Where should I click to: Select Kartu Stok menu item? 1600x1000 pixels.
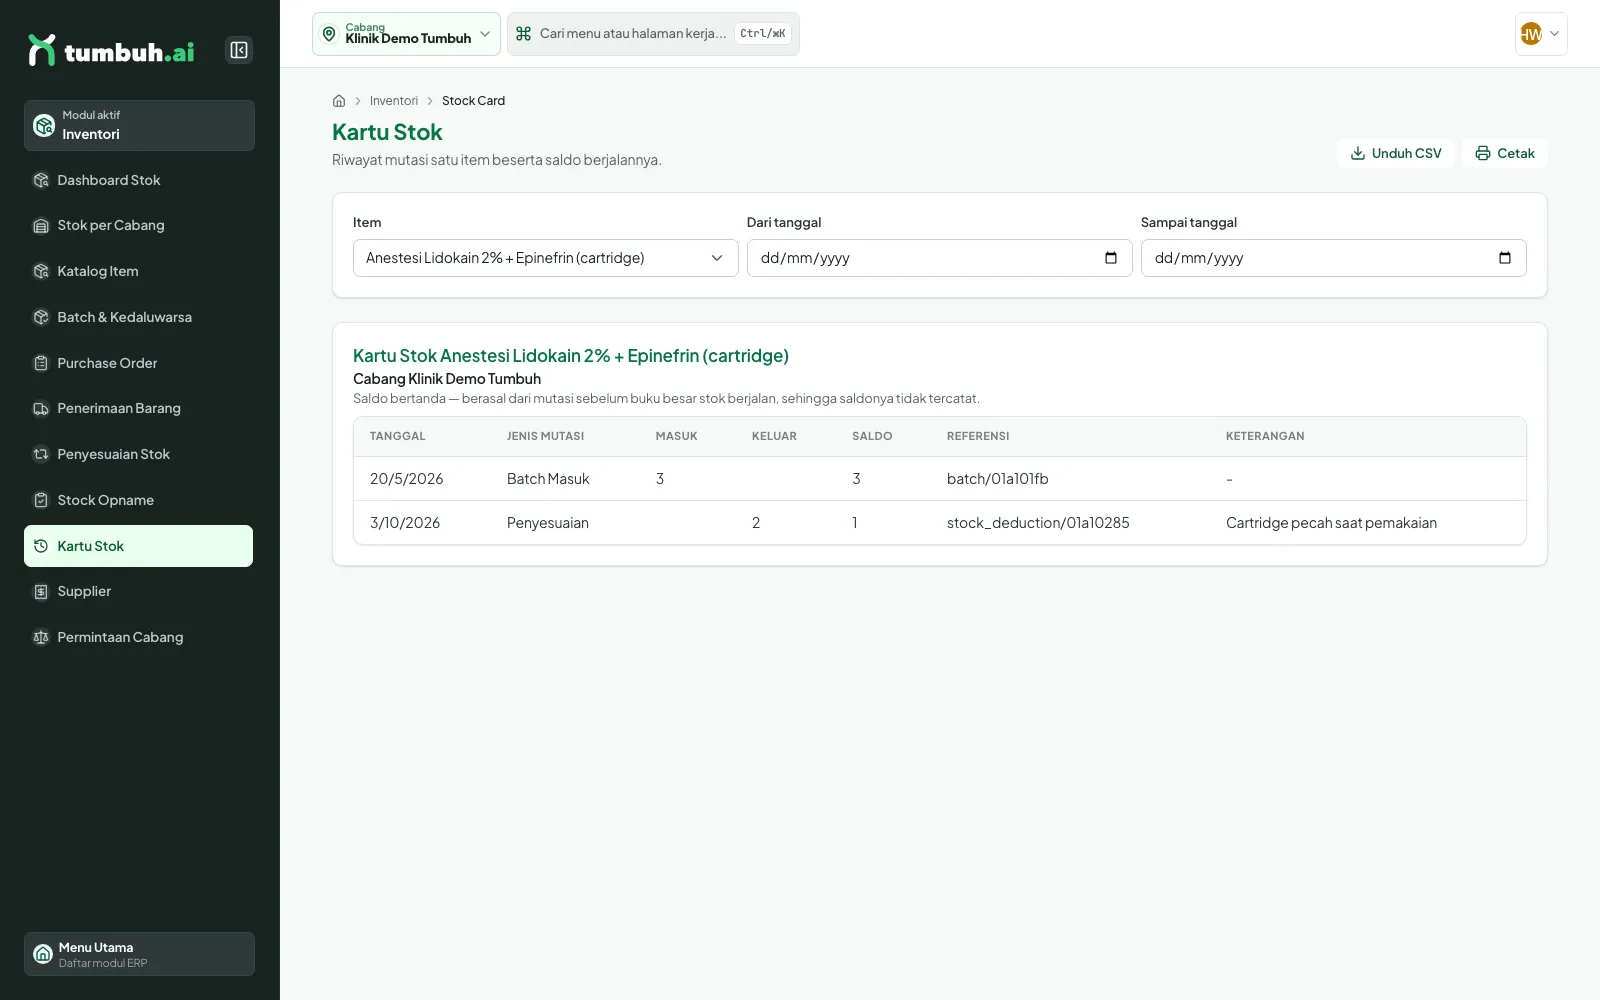[x=139, y=546]
